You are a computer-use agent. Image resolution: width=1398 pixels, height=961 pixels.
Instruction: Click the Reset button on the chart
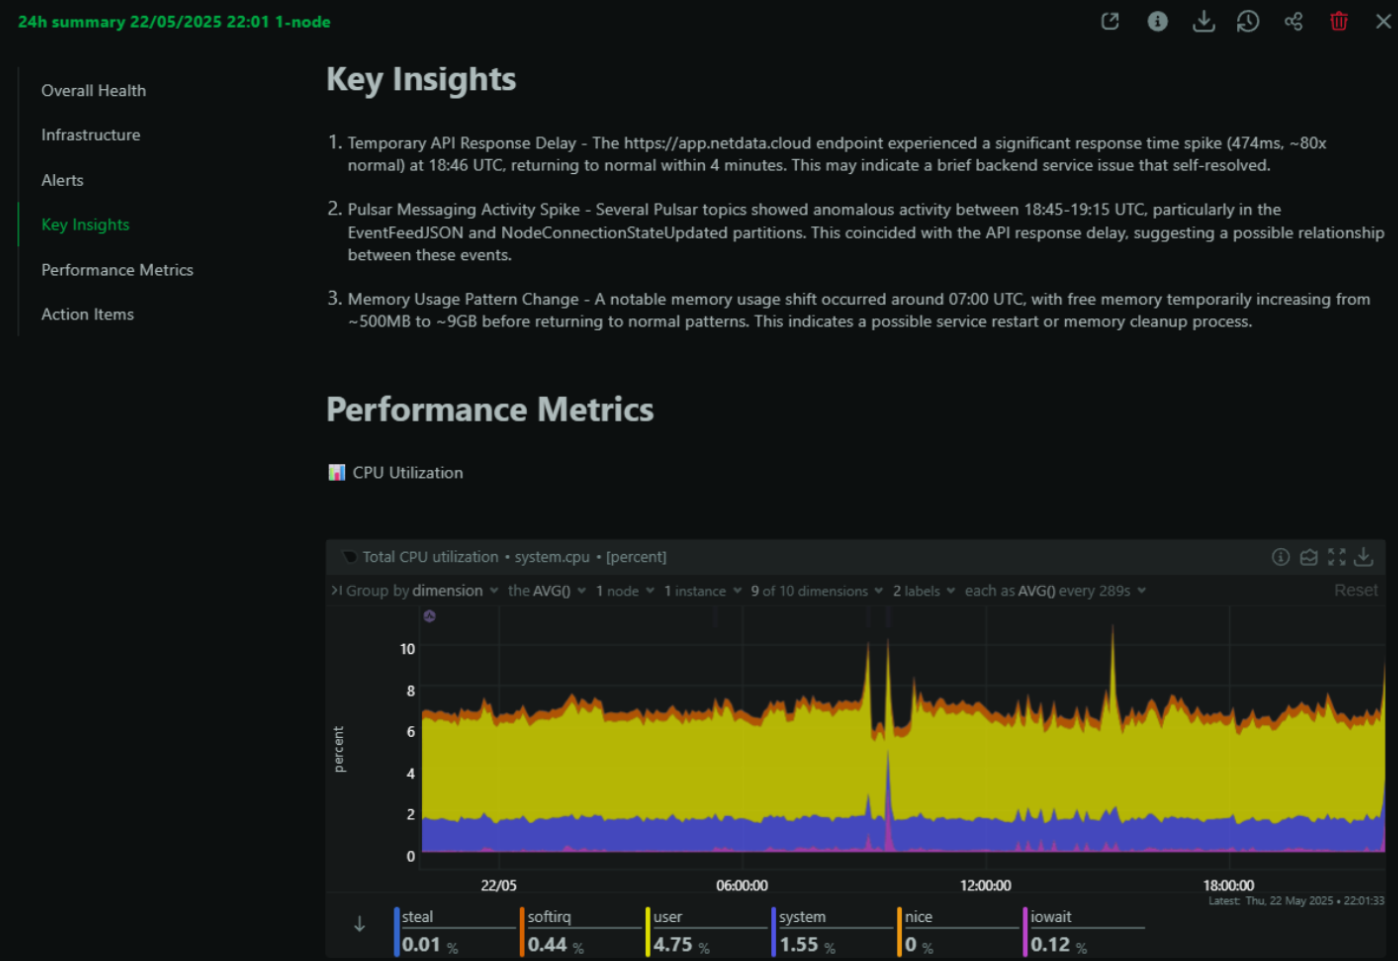click(1355, 591)
